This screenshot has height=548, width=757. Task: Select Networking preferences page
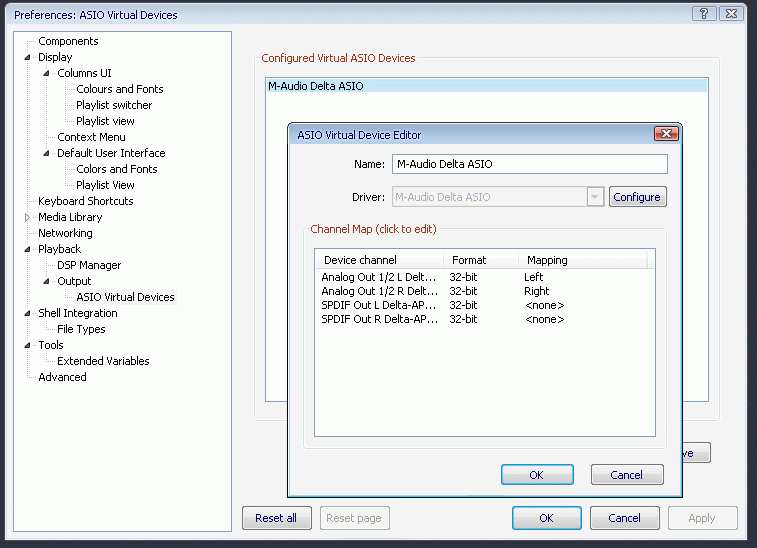pyautogui.click(x=65, y=233)
